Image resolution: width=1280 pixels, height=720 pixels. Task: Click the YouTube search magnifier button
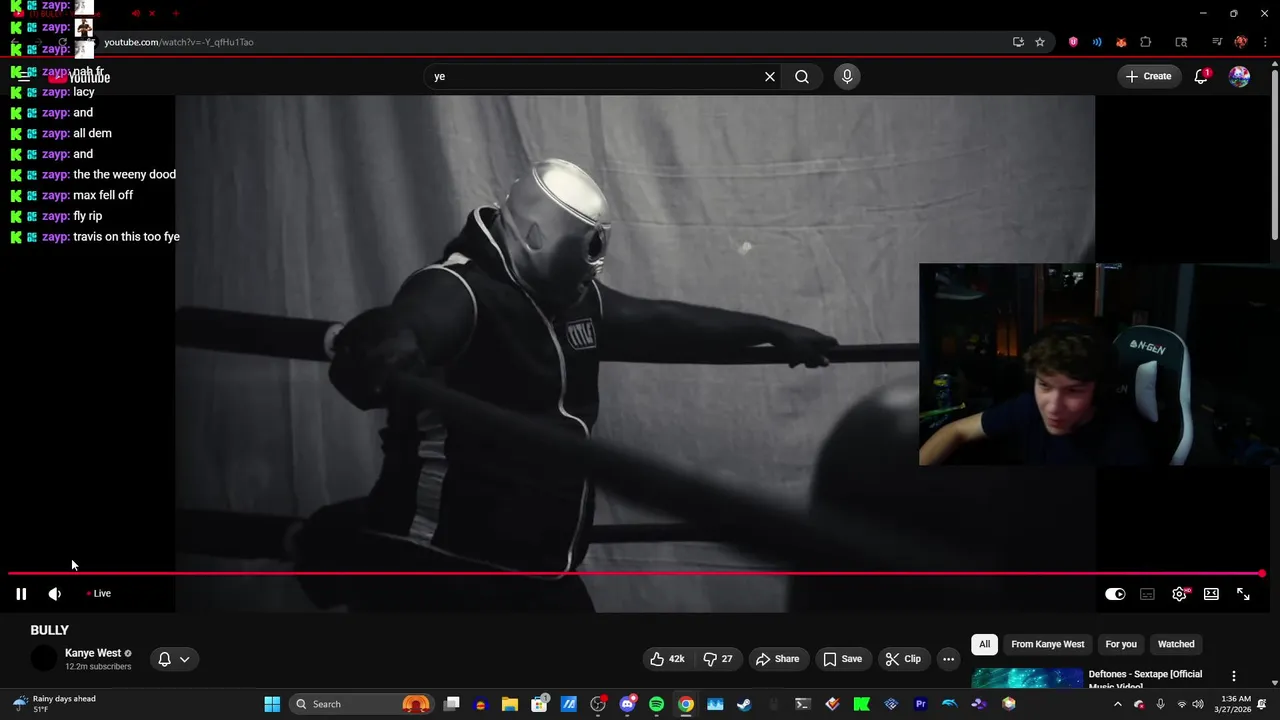(802, 76)
